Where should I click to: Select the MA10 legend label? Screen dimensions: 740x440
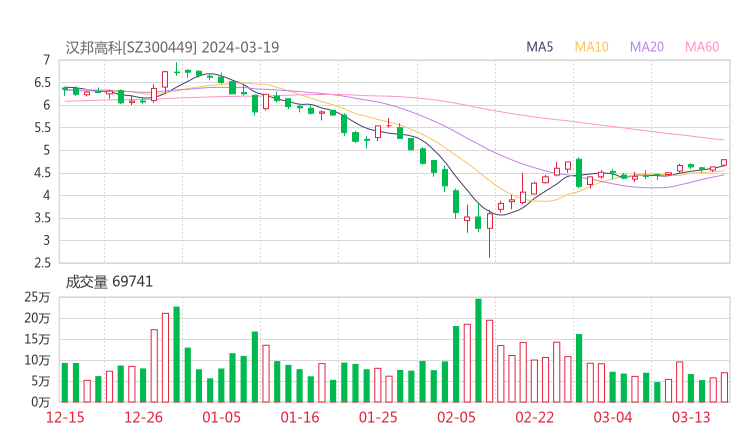pos(591,47)
